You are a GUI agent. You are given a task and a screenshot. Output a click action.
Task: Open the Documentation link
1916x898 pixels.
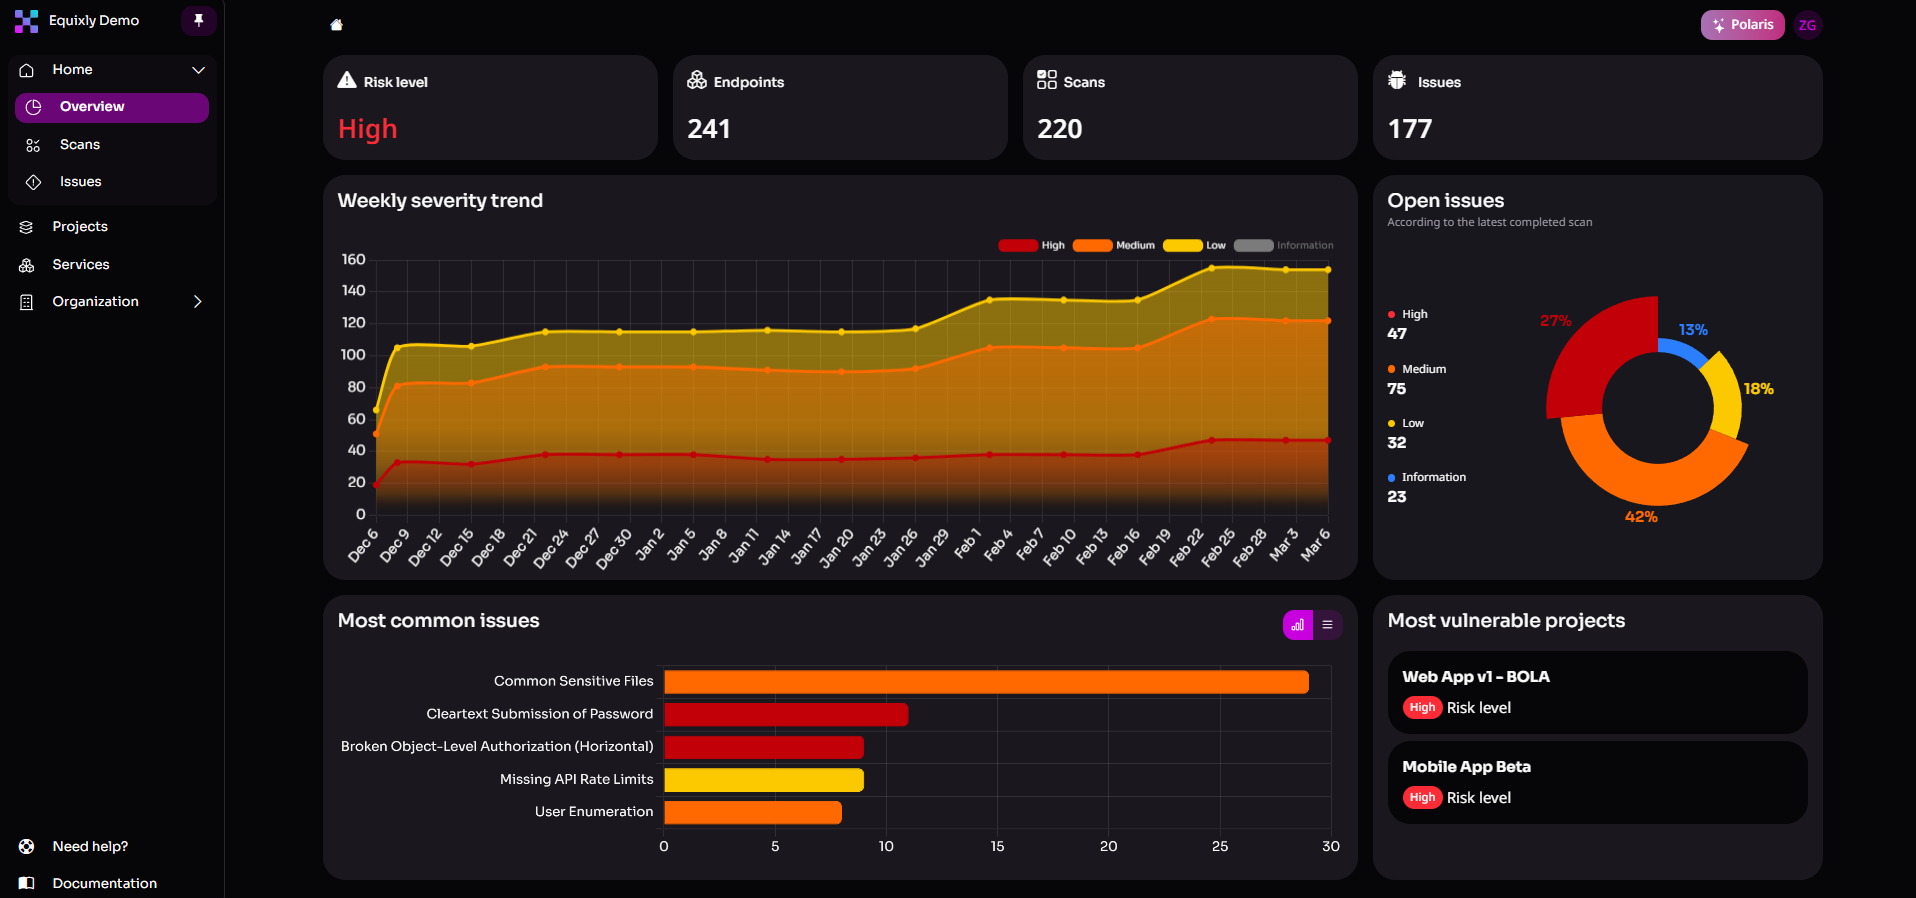point(104,883)
